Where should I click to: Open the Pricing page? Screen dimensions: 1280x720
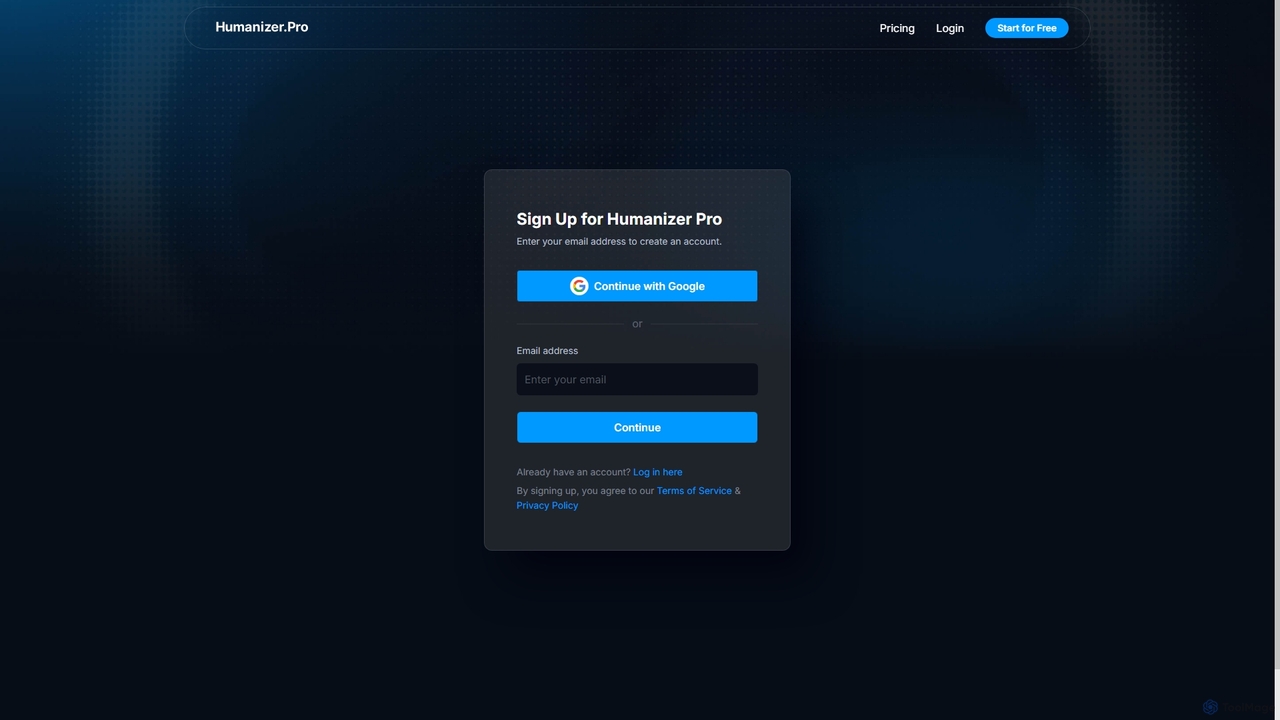click(x=897, y=28)
